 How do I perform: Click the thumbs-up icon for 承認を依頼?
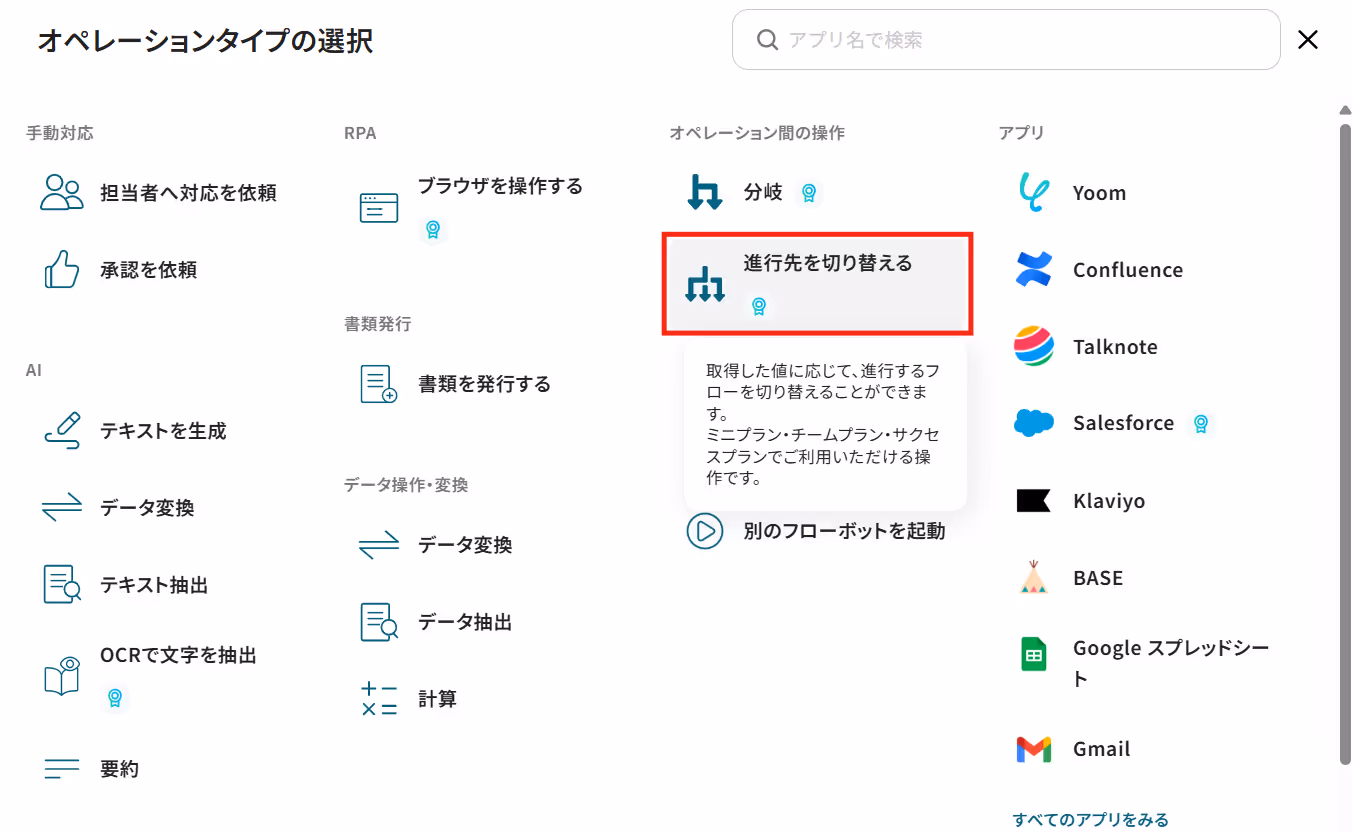(x=62, y=269)
